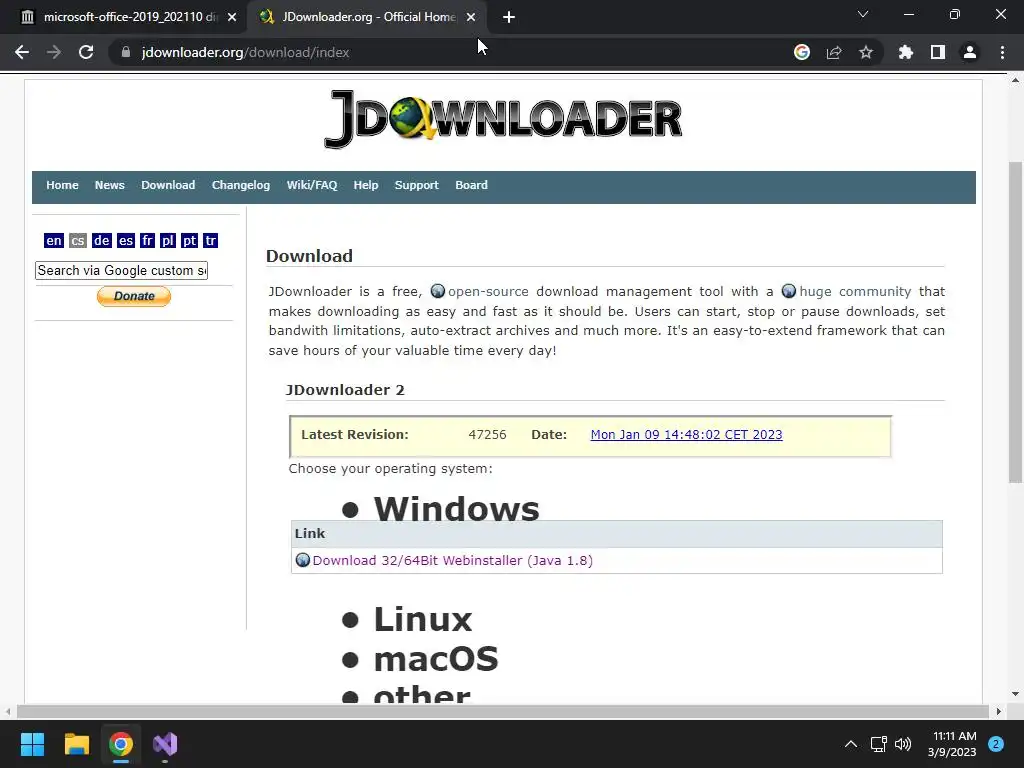Open the volume control in system tray

tap(903, 744)
